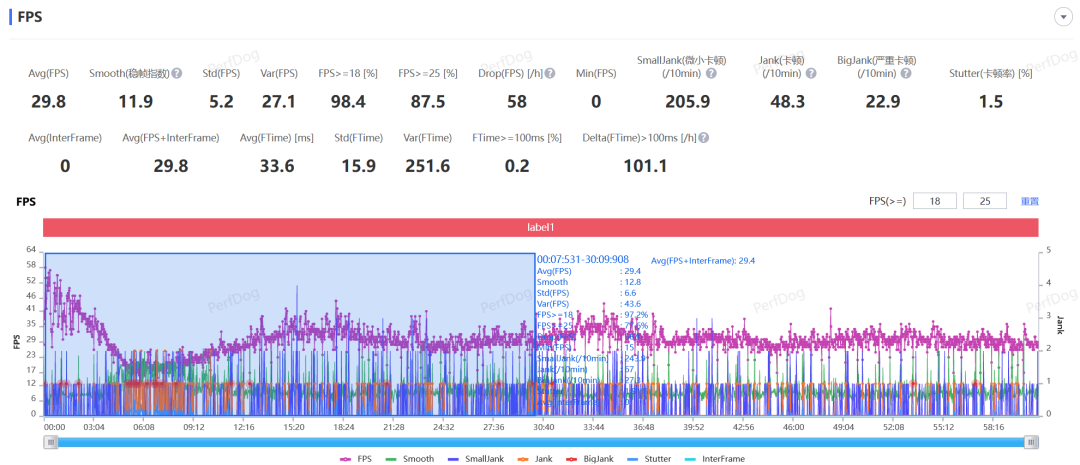Click left handle of timeline range slider

(x=50, y=442)
